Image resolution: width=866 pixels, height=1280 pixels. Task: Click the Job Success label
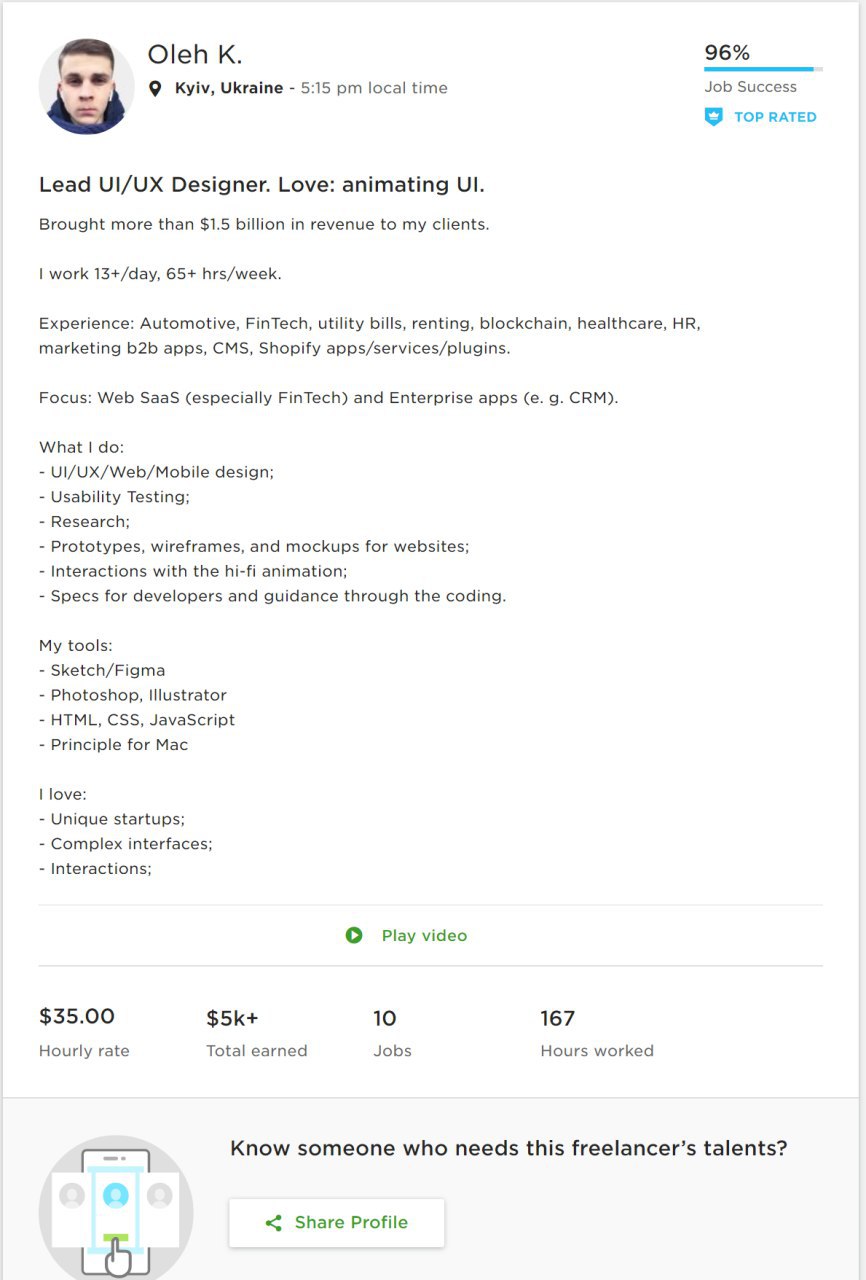[751, 87]
